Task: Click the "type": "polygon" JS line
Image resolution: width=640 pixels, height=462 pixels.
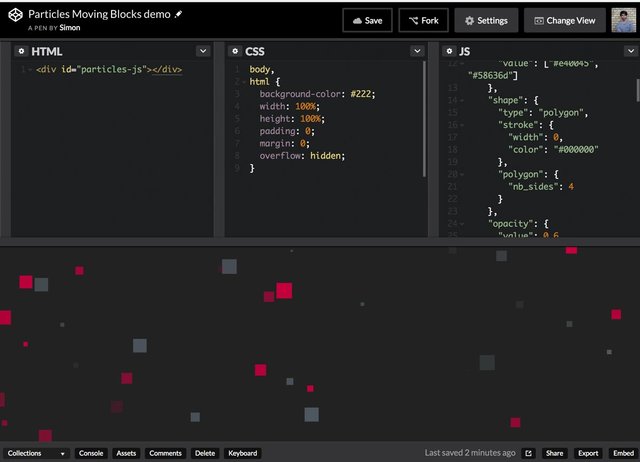Action: [543, 113]
